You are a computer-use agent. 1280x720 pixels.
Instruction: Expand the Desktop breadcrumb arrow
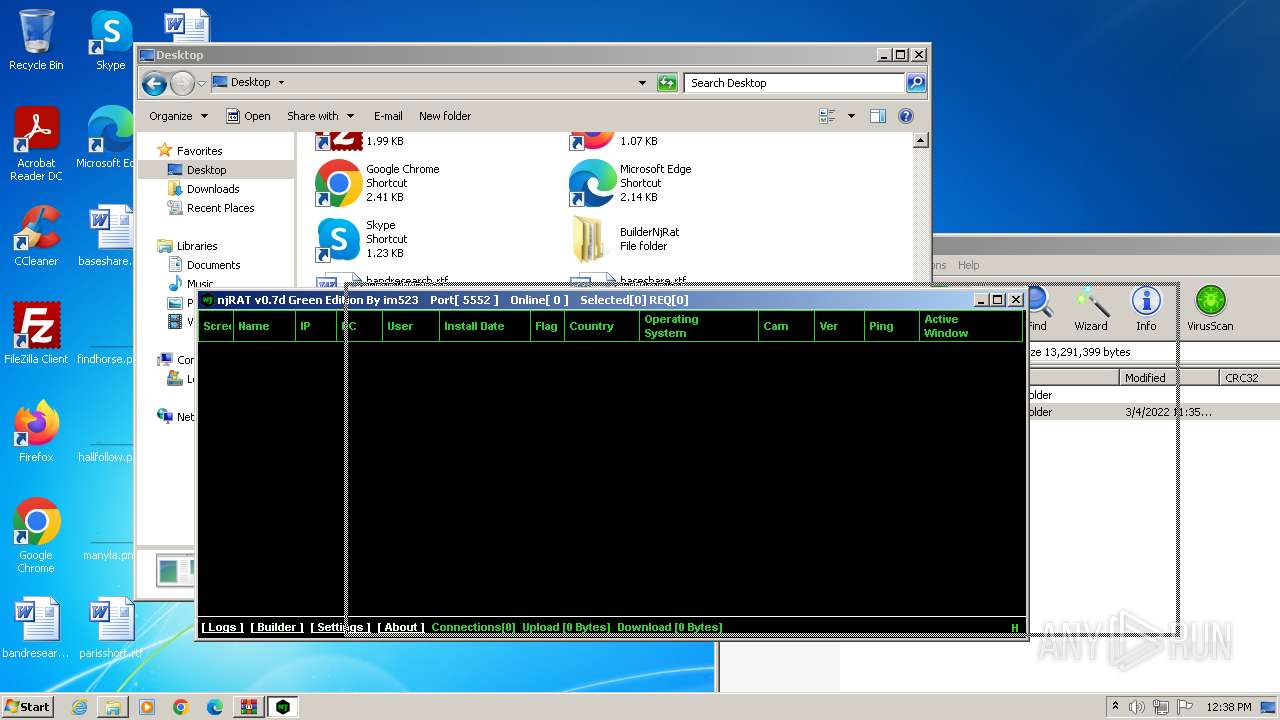pos(281,83)
